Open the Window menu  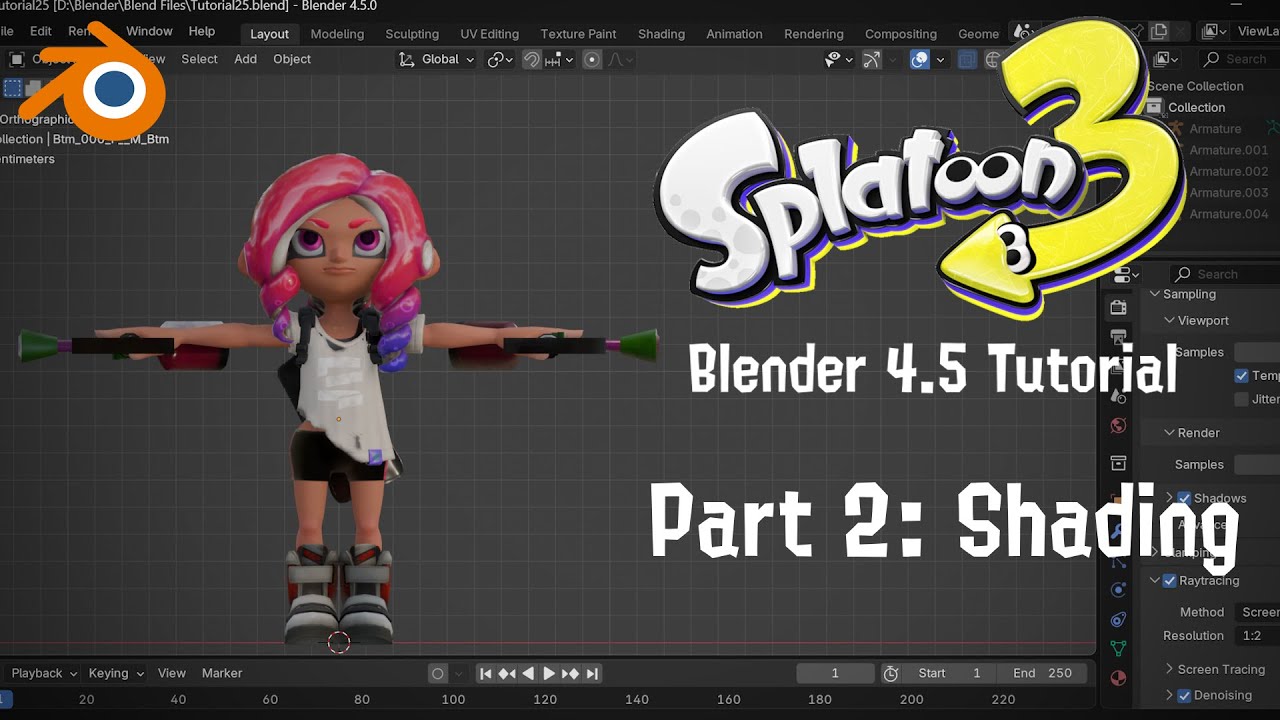(x=149, y=31)
